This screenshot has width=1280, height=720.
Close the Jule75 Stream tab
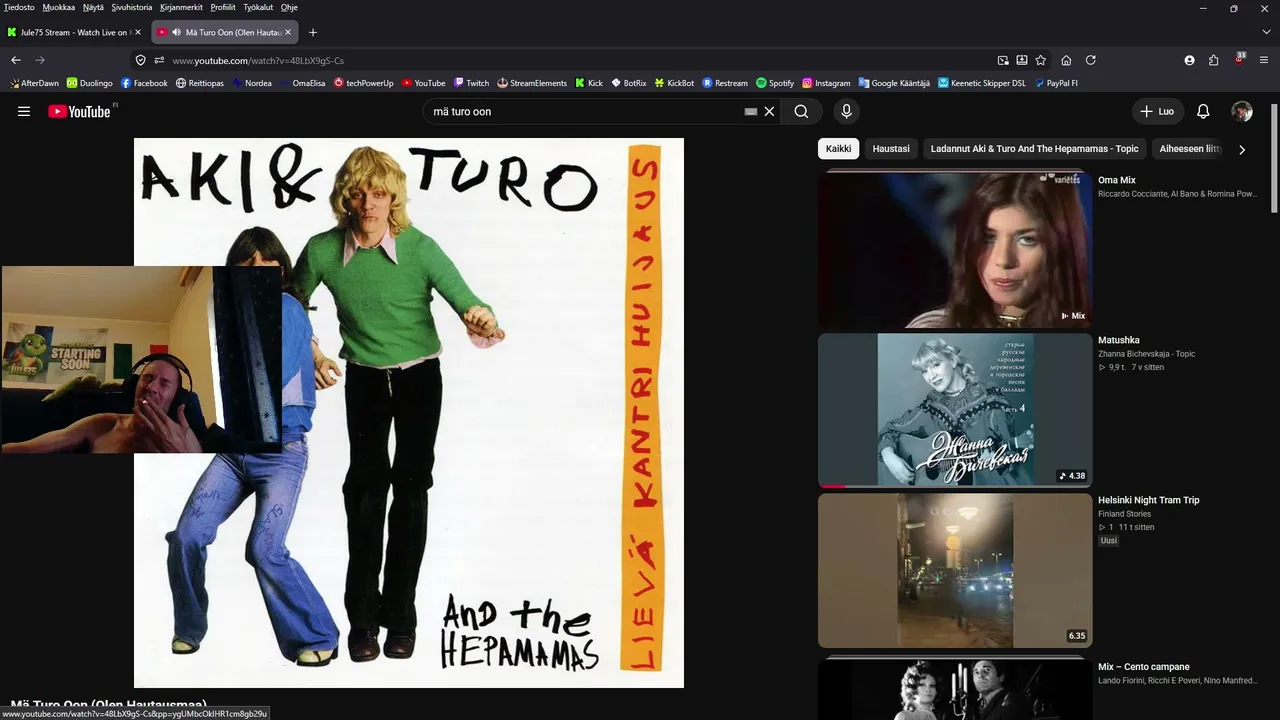[138, 32]
